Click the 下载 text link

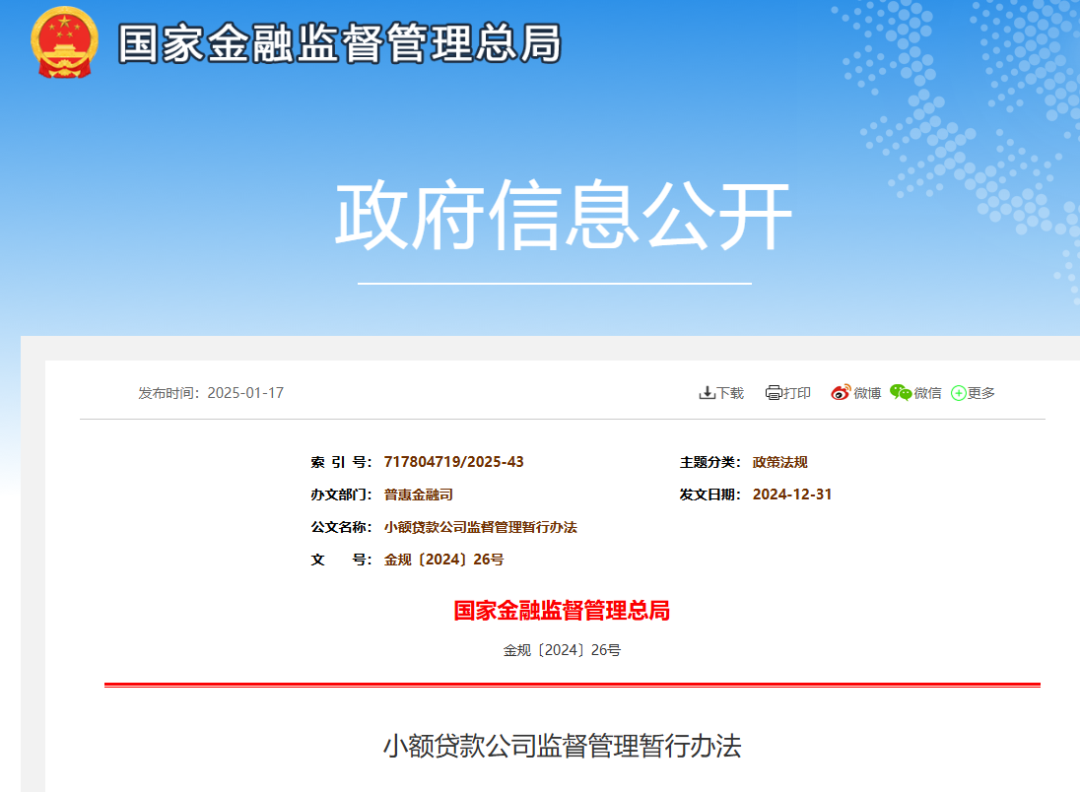pyautogui.click(x=730, y=393)
